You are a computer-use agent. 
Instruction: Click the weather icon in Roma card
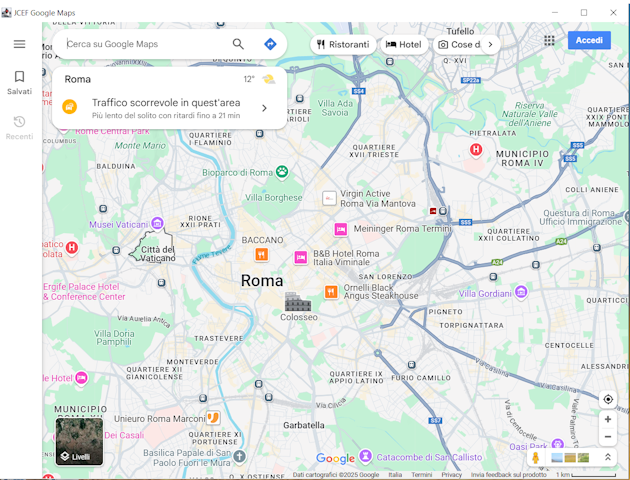coord(269,79)
